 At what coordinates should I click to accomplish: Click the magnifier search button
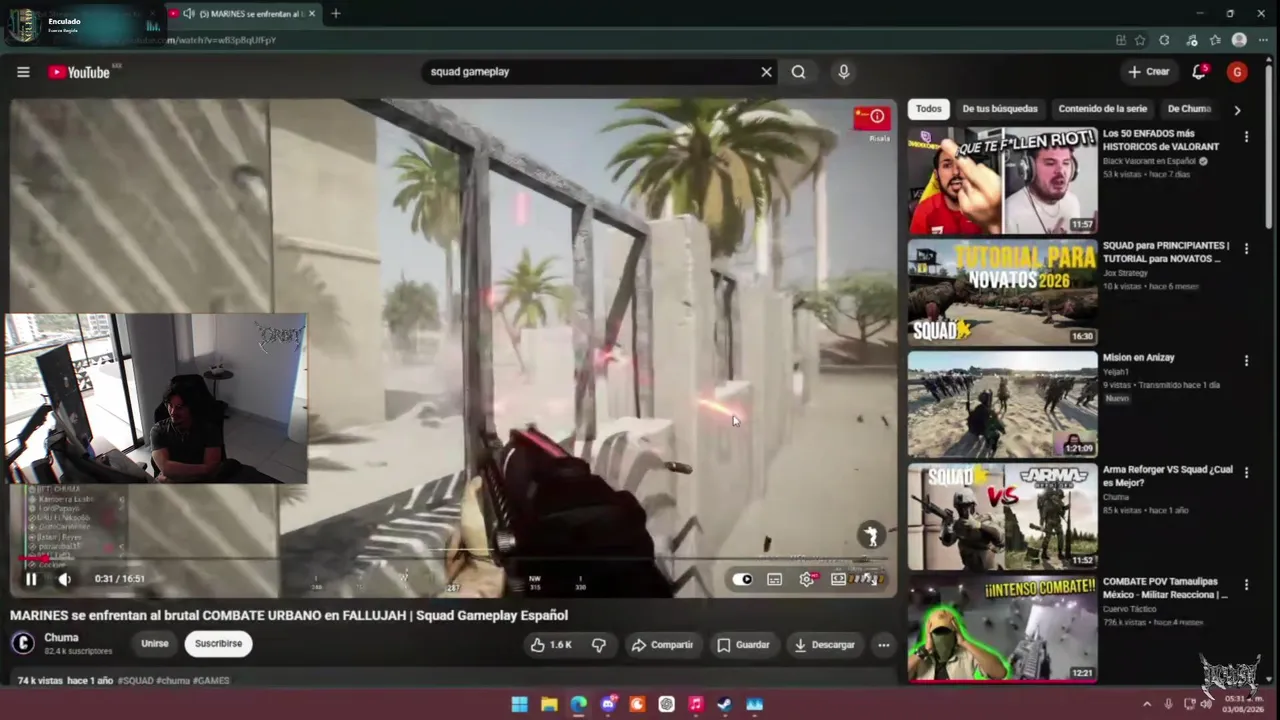[798, 72]
